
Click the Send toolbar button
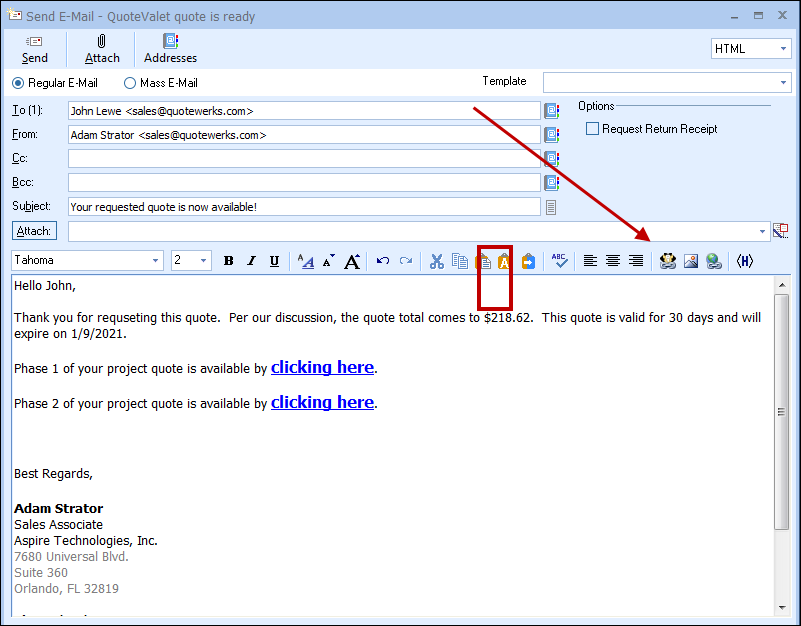pyautogui.click(x=35, y=49)
